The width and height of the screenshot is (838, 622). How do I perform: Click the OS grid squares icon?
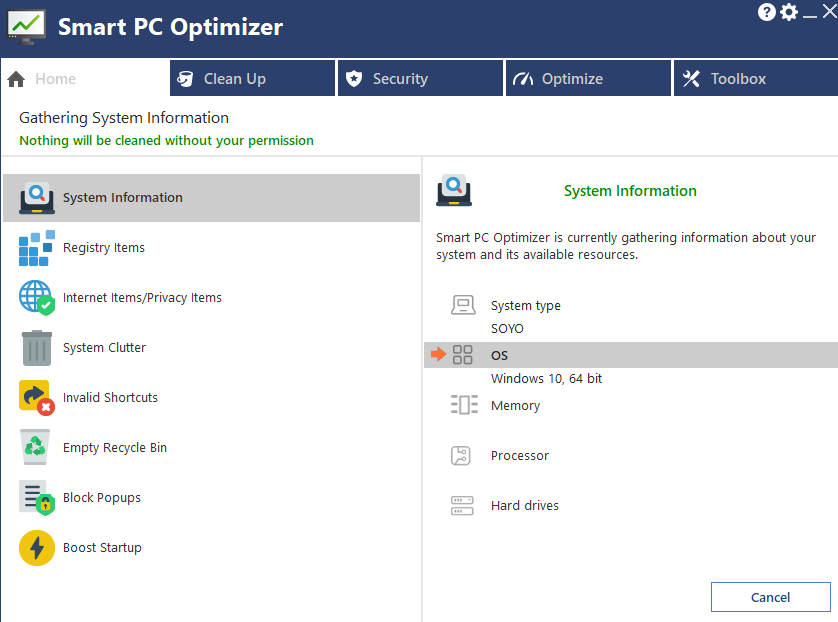(x=463, y=354)
